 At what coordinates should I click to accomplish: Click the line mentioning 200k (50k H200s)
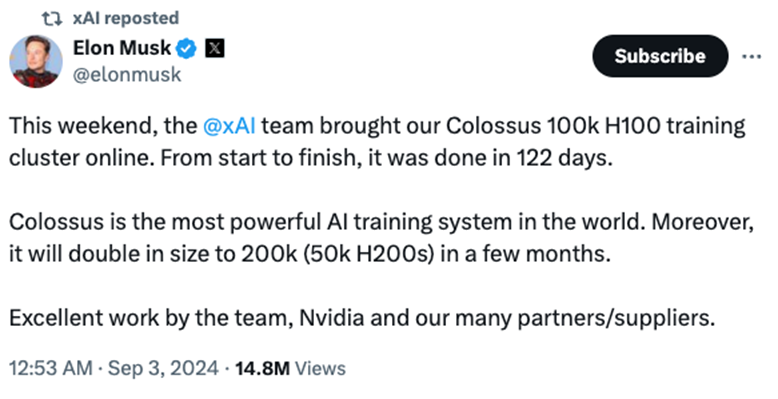coord(310,254)
